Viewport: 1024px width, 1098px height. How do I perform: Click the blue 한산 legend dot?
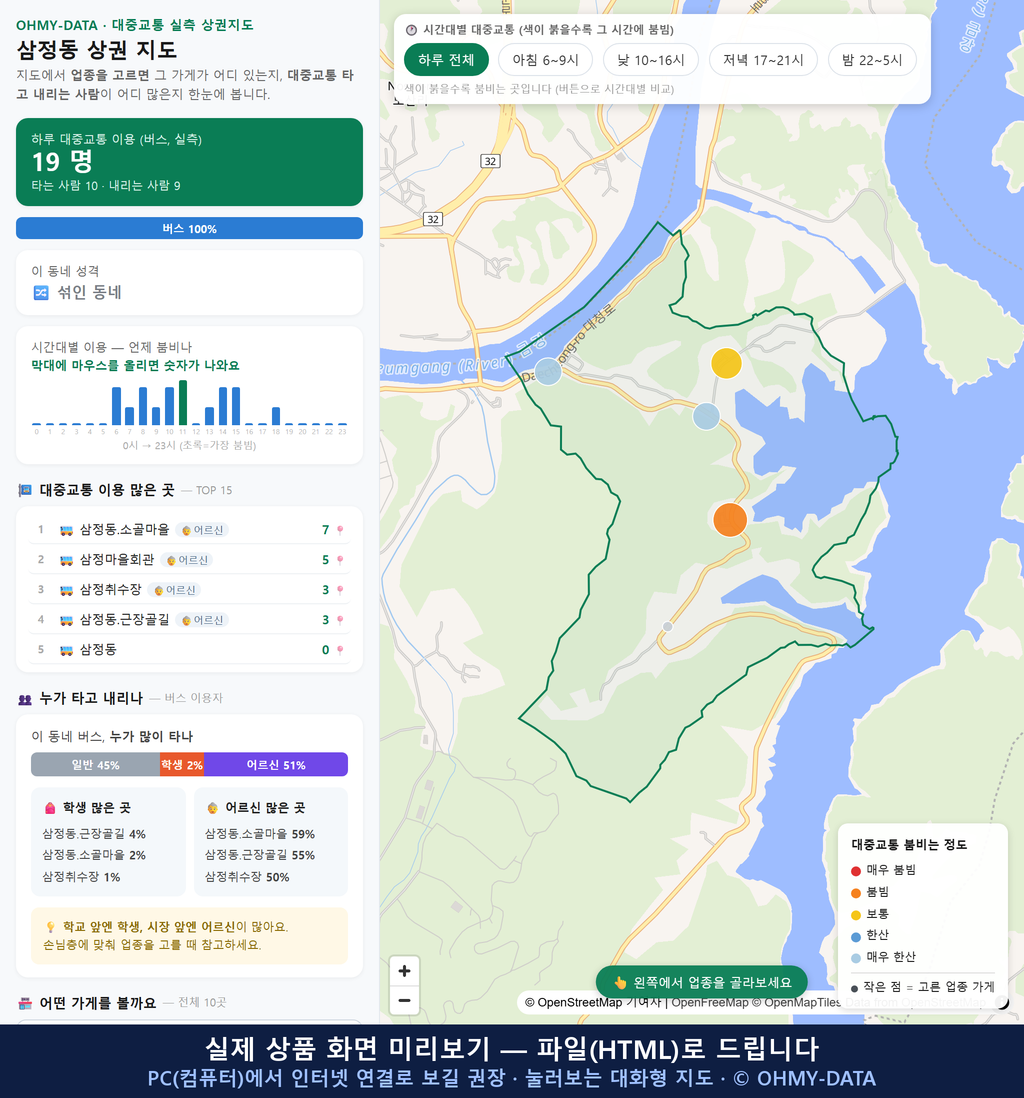855,937
